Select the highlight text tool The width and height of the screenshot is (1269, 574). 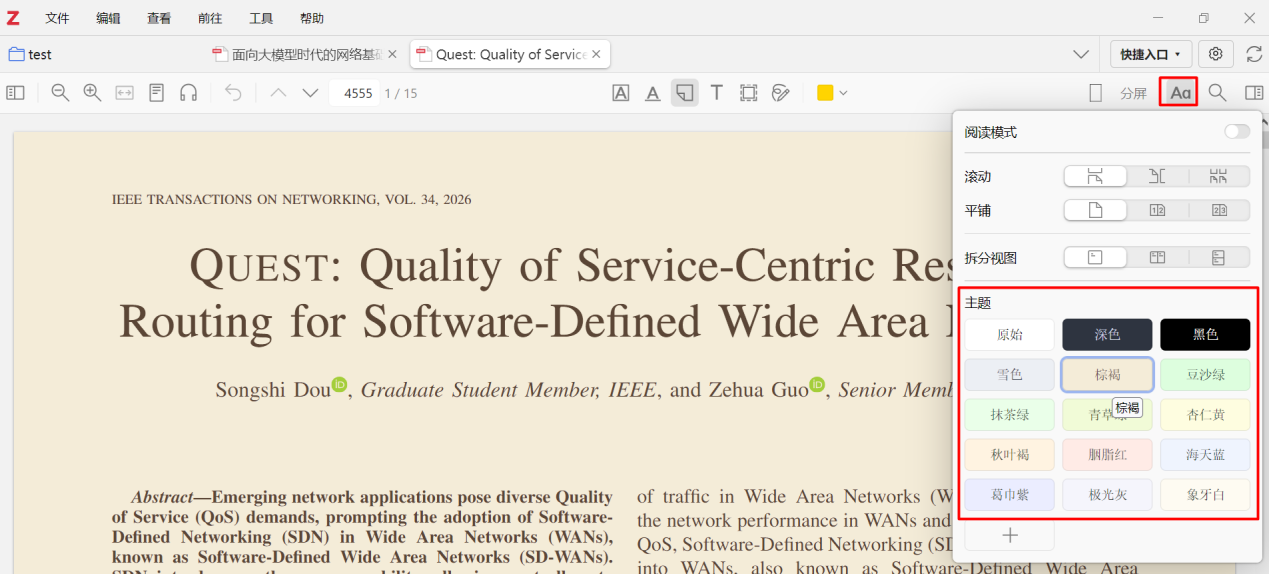(621, 93)
